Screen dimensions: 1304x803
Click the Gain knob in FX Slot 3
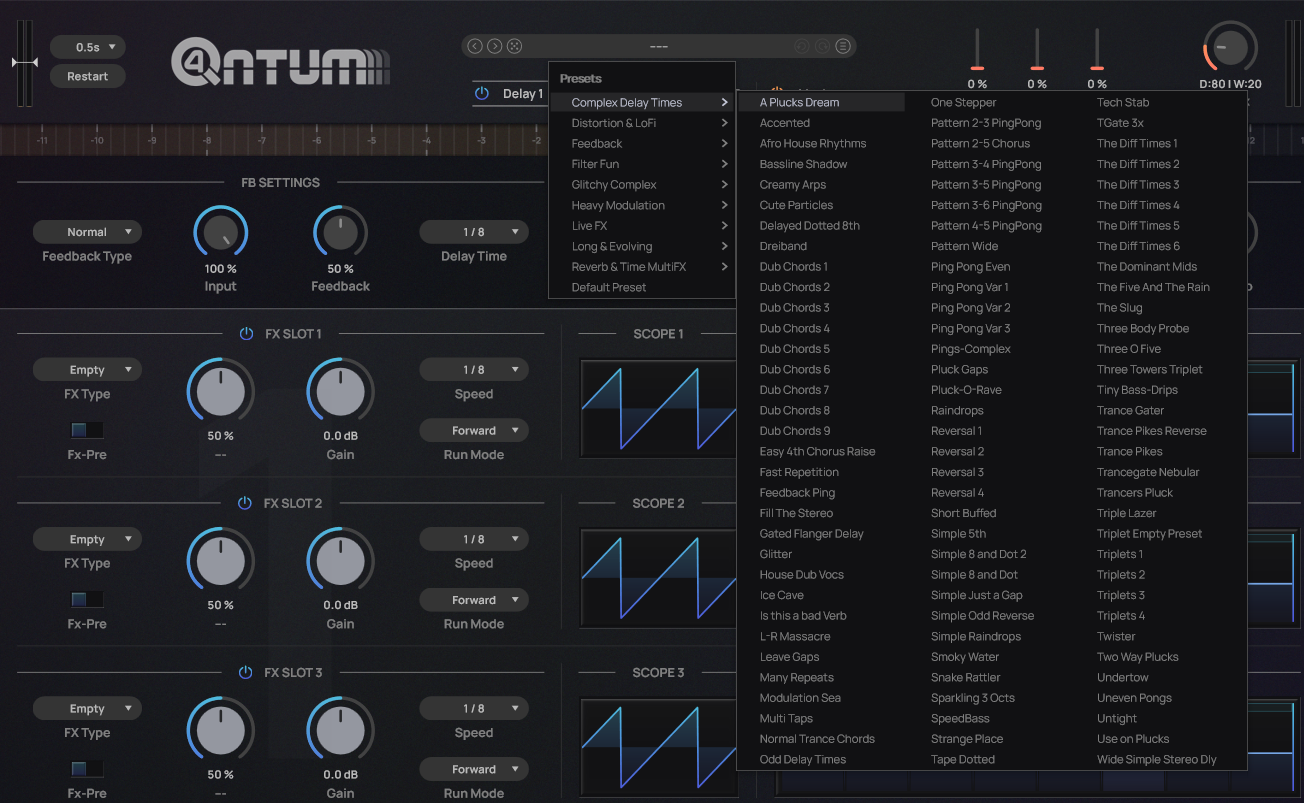(340, 729)
